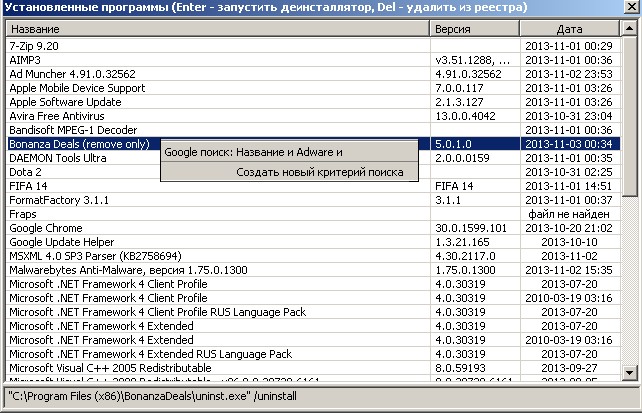Click version 30.0.1599.101 cell
The height and width of the screenshot is (413, 642).
pyautogui.click(x=475, y=228)
